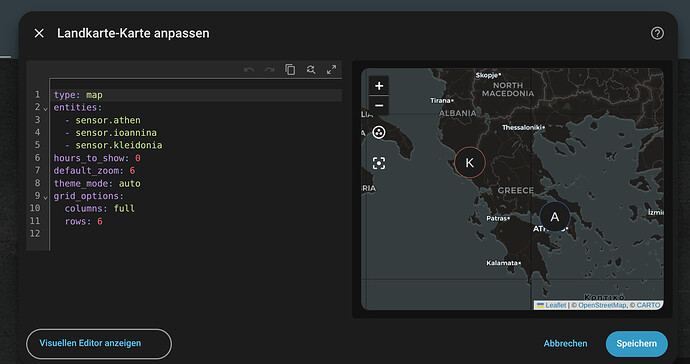690x364 pixels.
Task: Collapse the entities block at line 2
Action: 45,108
